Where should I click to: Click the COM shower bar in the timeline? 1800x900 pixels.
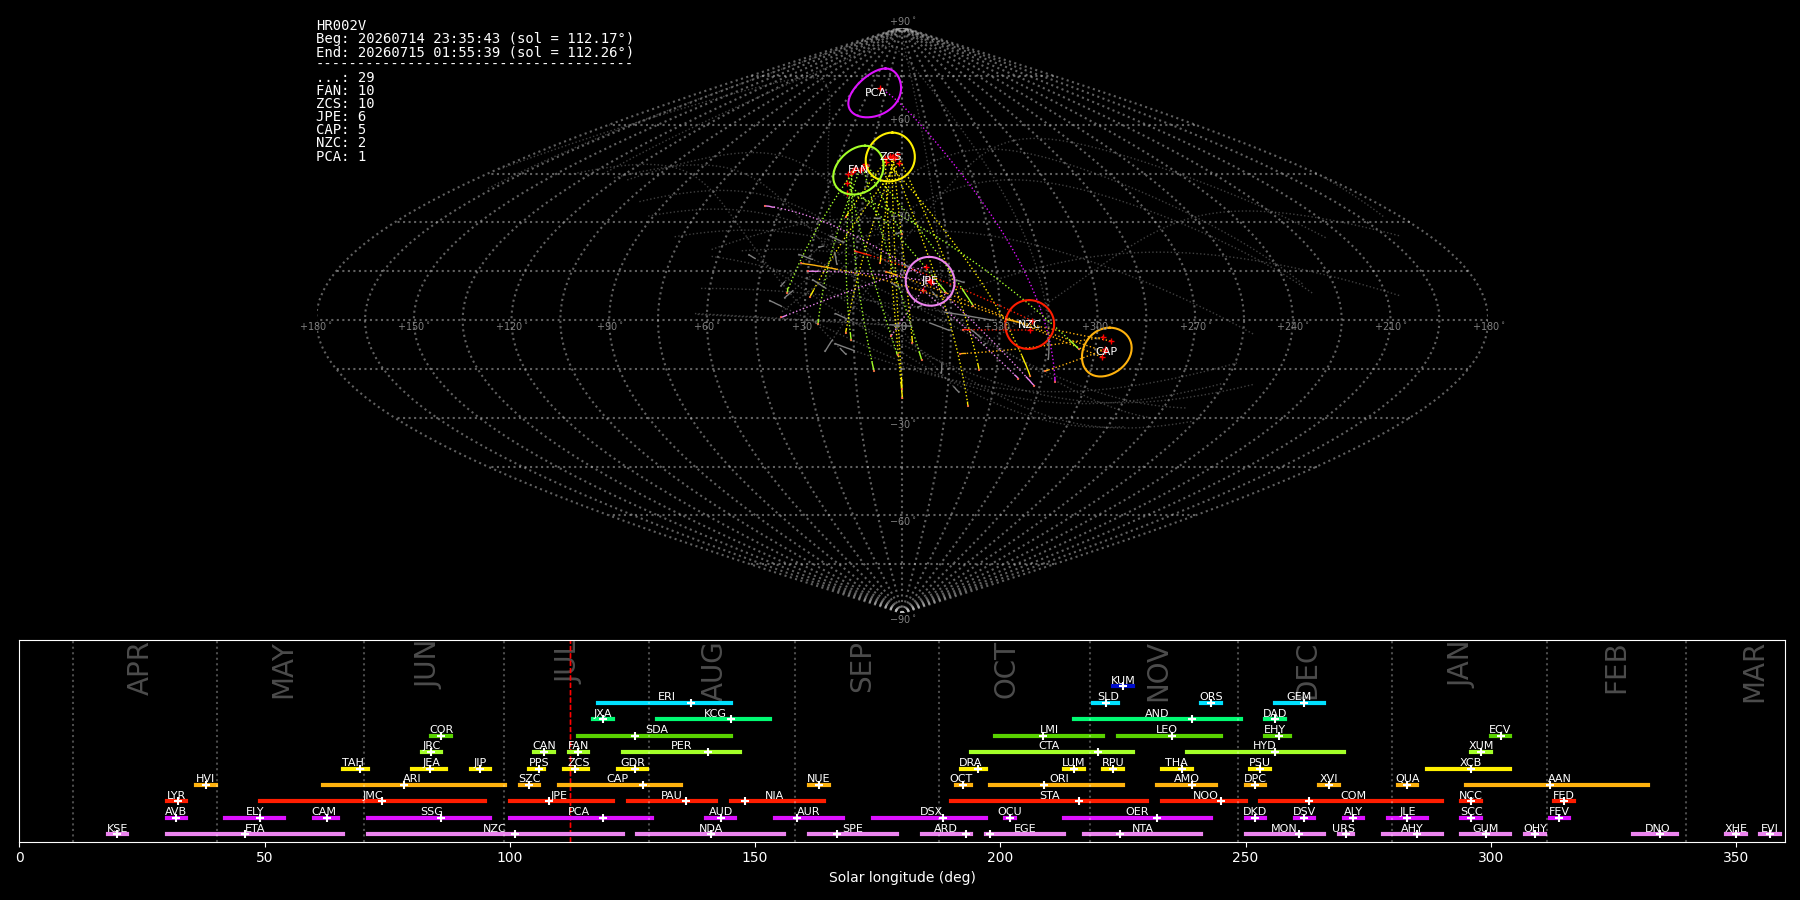click(1351, 801)
